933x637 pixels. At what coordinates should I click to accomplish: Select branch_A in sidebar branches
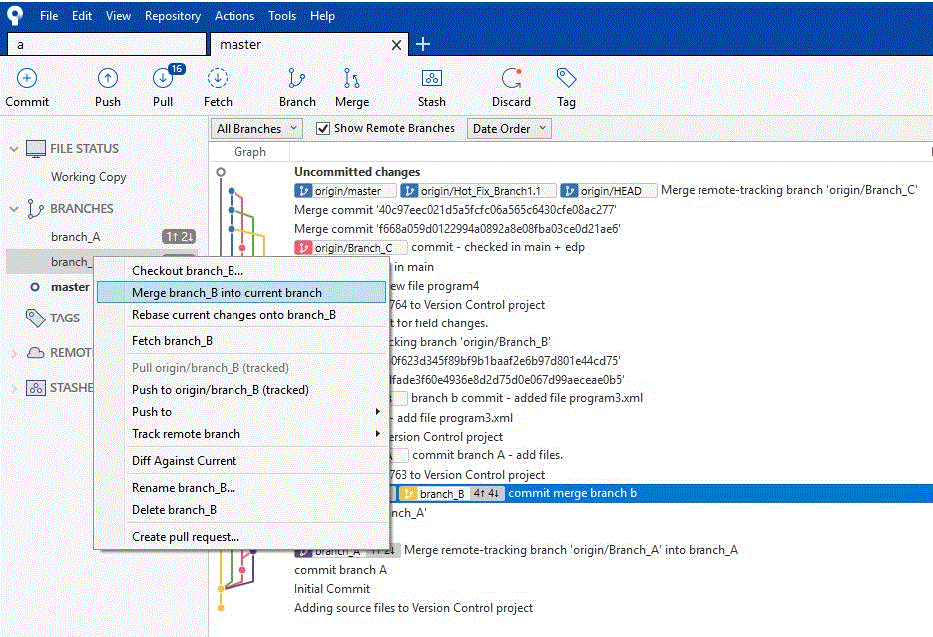[x=76, y=237]
